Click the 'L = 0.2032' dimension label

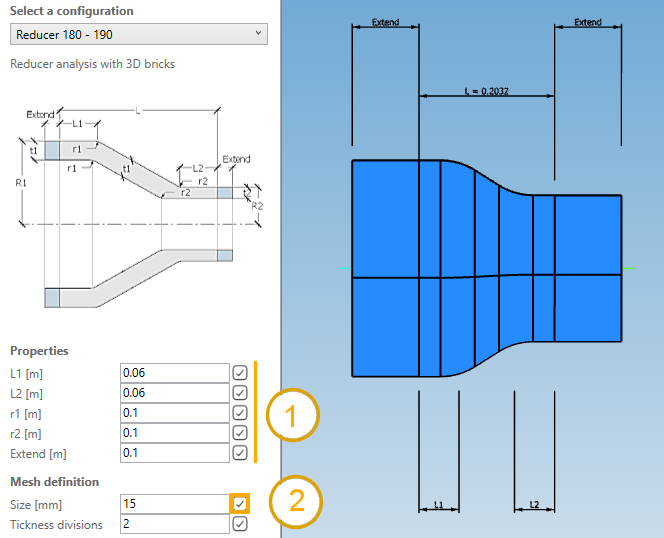[x=486, y=91]
